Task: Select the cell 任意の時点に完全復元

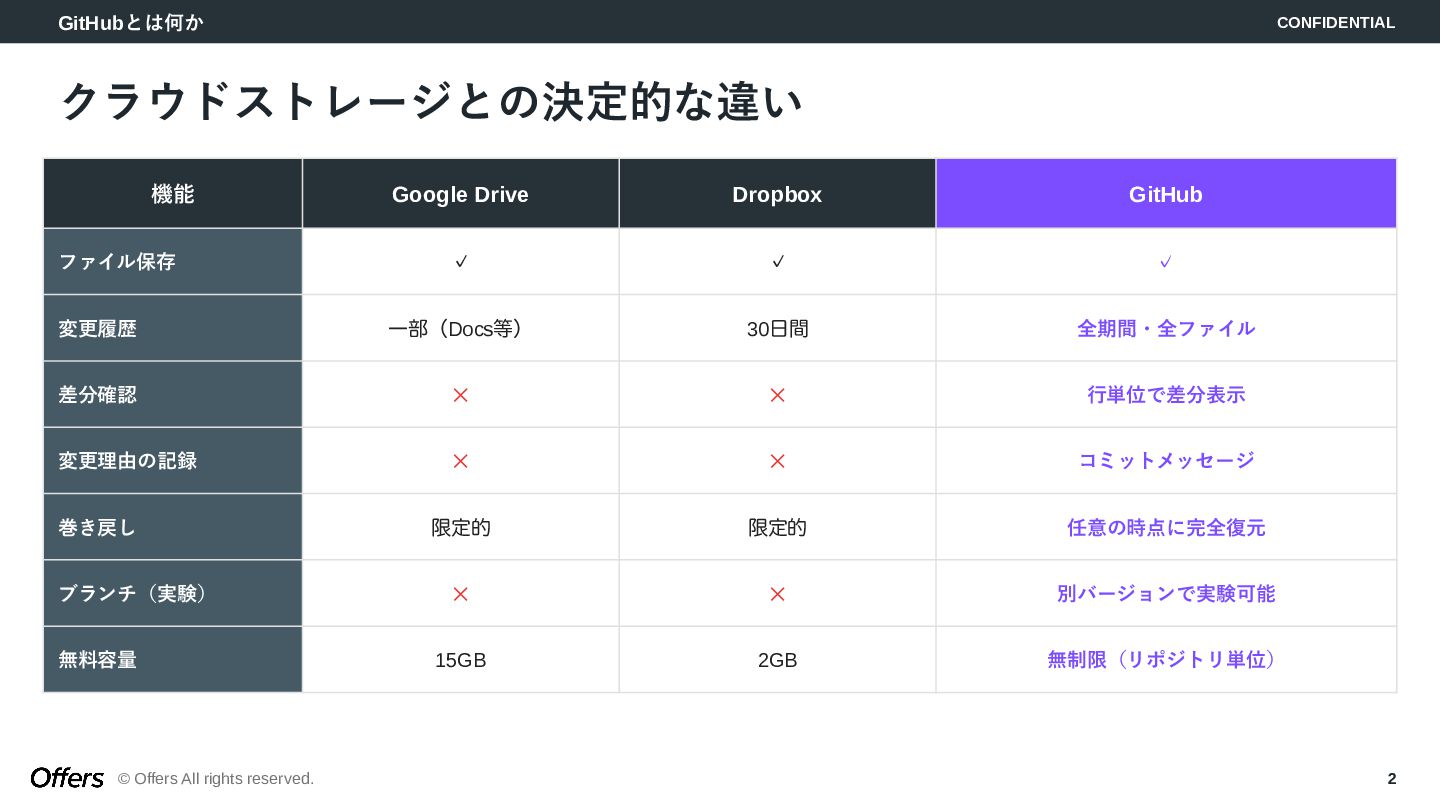Action: click(1166, 527)
